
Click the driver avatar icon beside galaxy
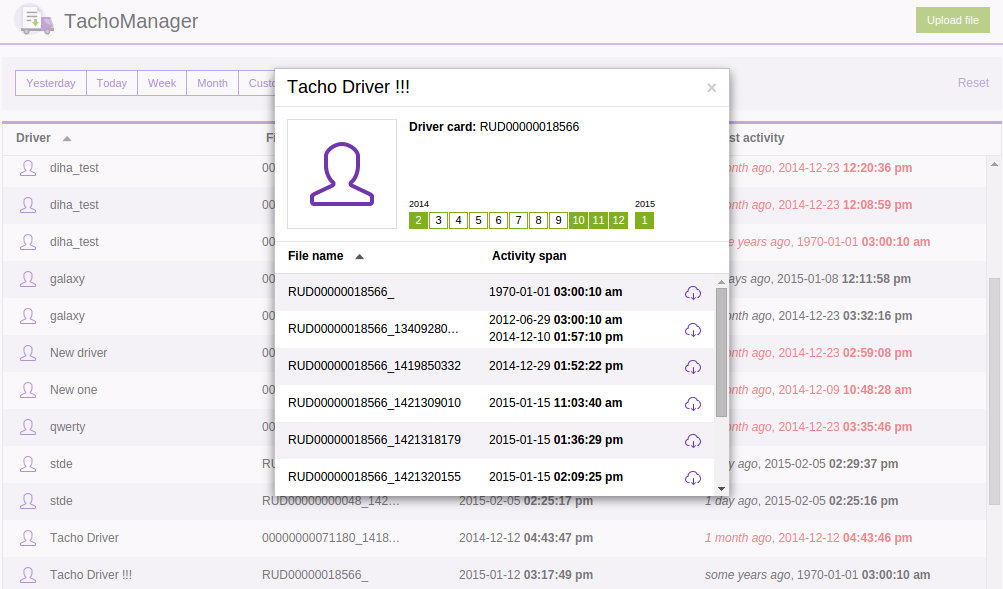coord(27,279)
